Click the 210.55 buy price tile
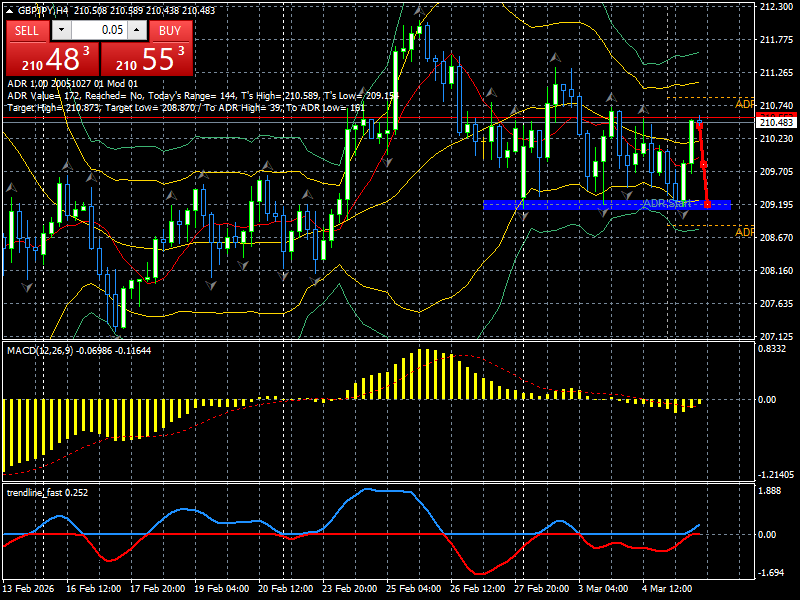 147,59
